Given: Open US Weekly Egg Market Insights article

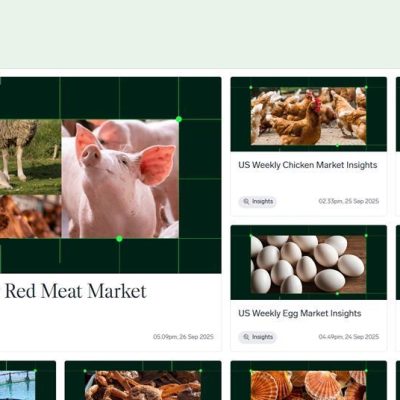Looking at the screenshot, I should pos(299,313).
